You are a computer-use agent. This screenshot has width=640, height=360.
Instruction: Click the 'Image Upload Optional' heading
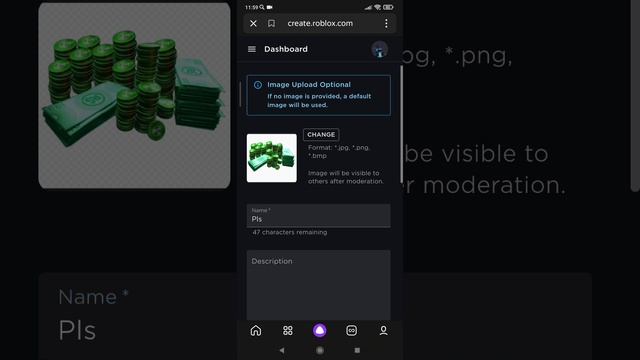click(x=309, y=84)
